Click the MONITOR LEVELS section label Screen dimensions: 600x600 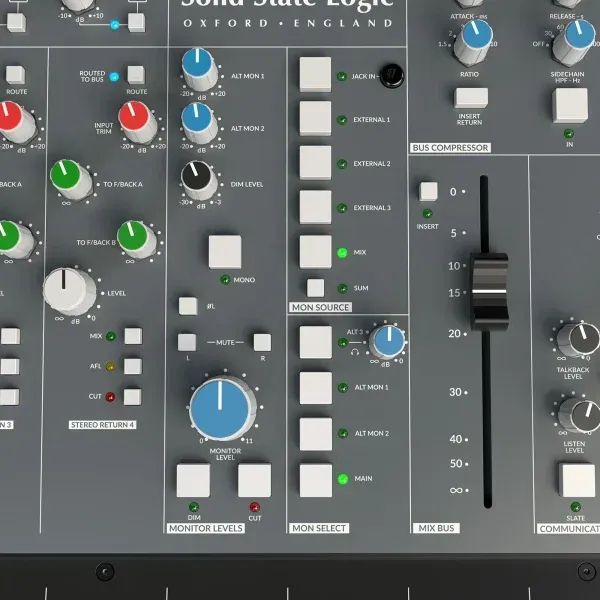(206, 528)
